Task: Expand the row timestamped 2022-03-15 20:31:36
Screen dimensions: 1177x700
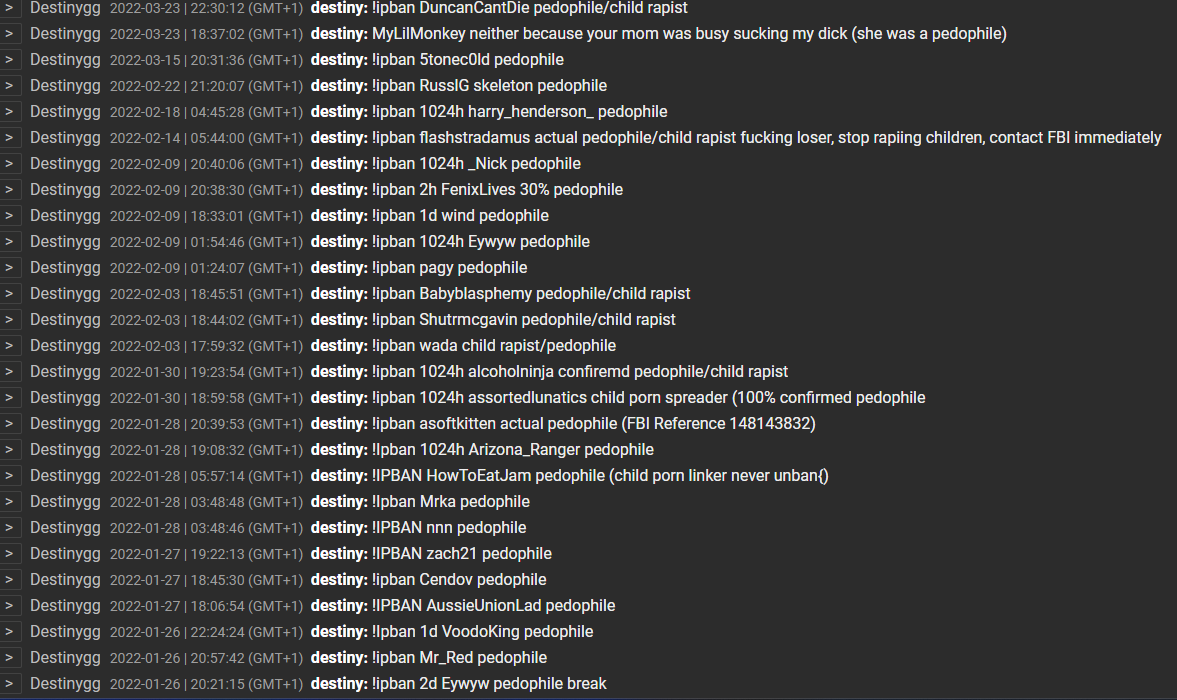Action: 10,59
